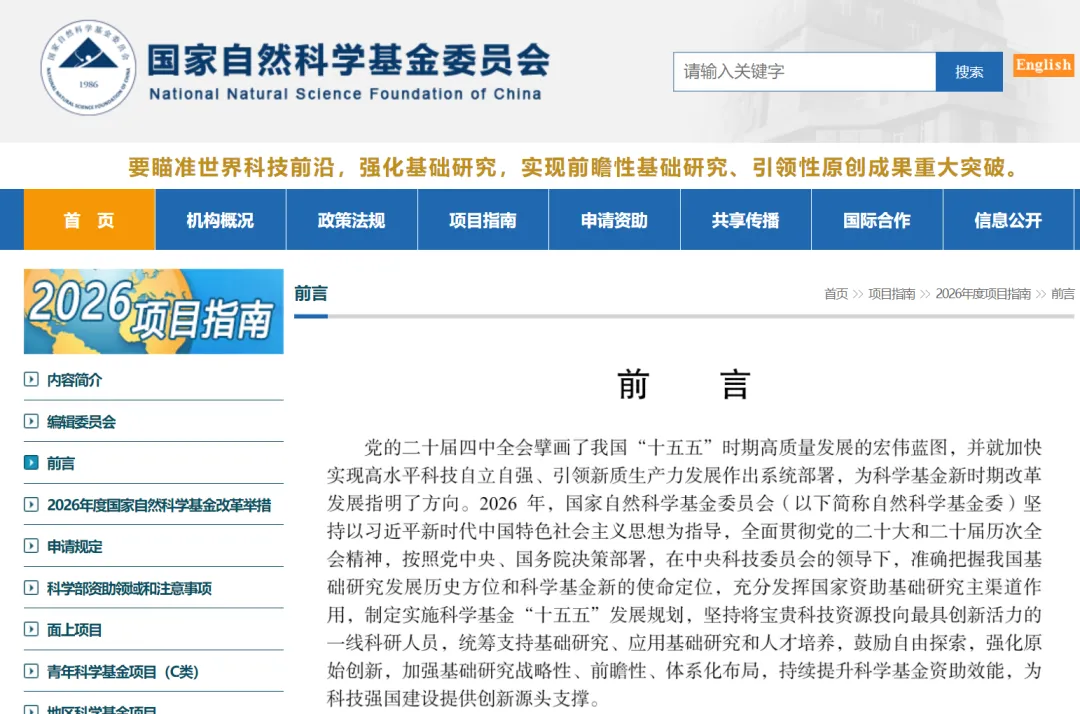1080x714 pixels.
Task: Open sidebar link 青年科学基金项目（C类）
Action: point(123,671)
